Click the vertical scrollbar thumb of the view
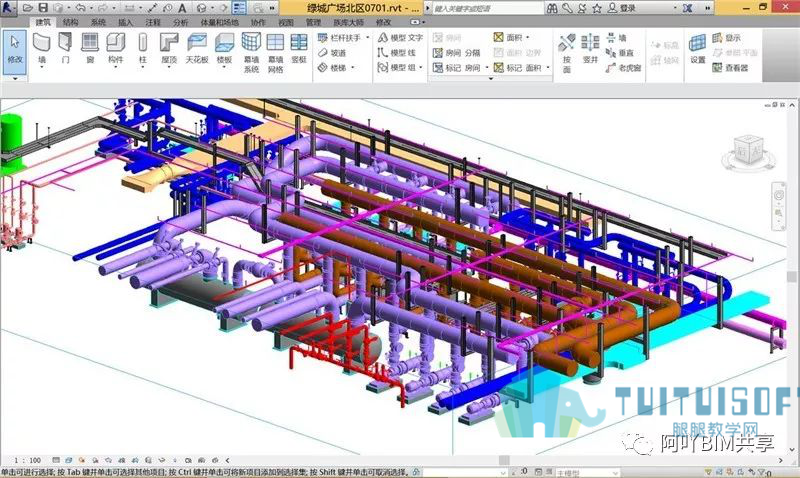This screenshot has height=478, width=800. (x=791, y=276)
